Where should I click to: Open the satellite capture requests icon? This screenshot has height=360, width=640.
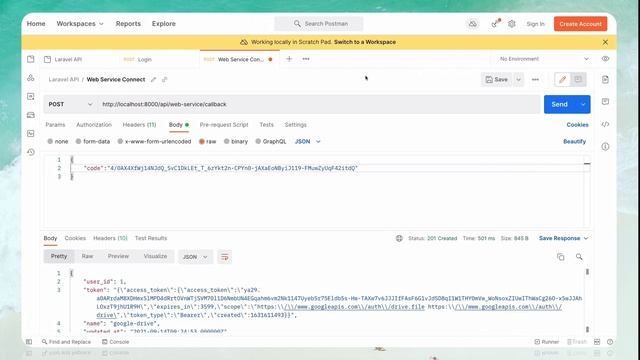click(495, 24)
